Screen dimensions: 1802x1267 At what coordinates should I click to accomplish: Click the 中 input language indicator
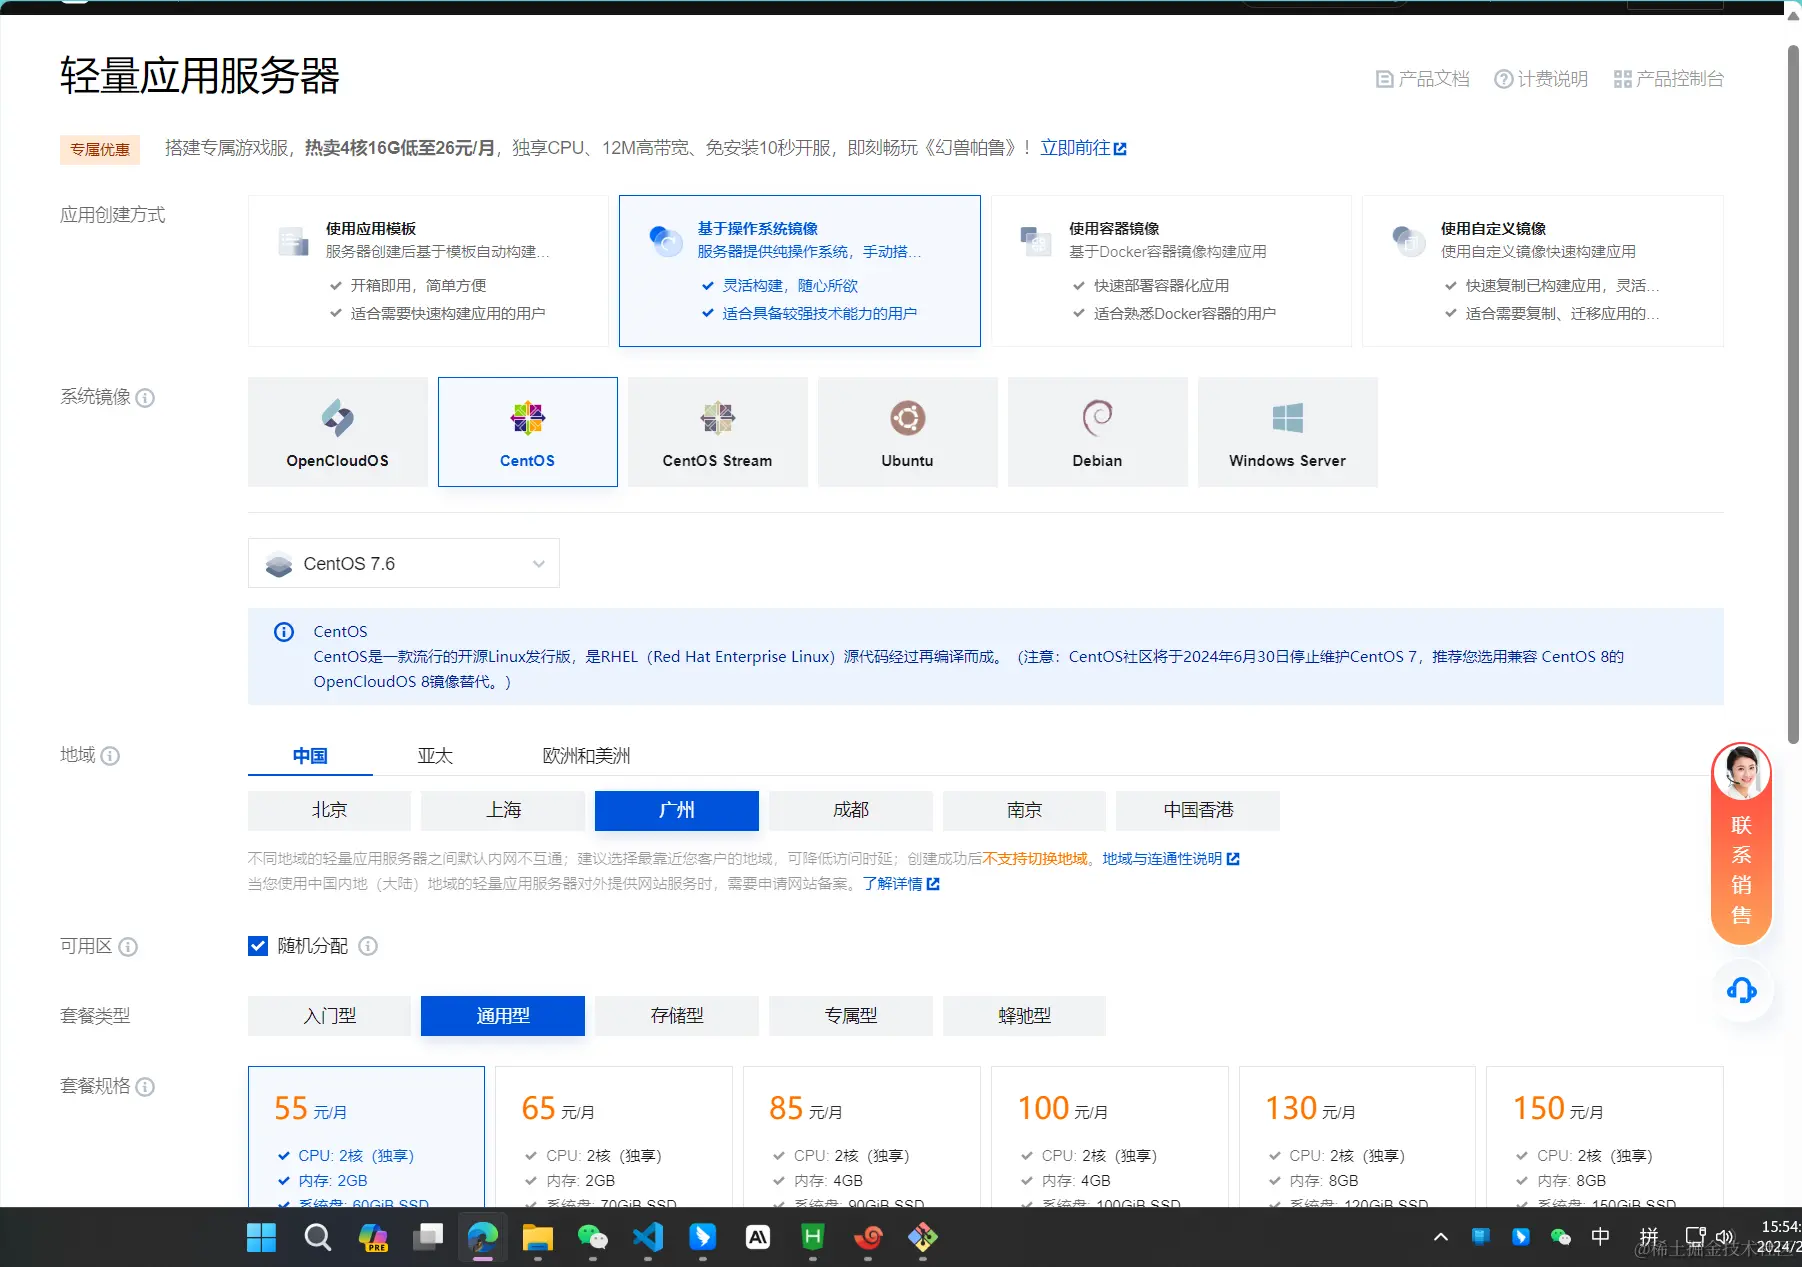1600,1237
